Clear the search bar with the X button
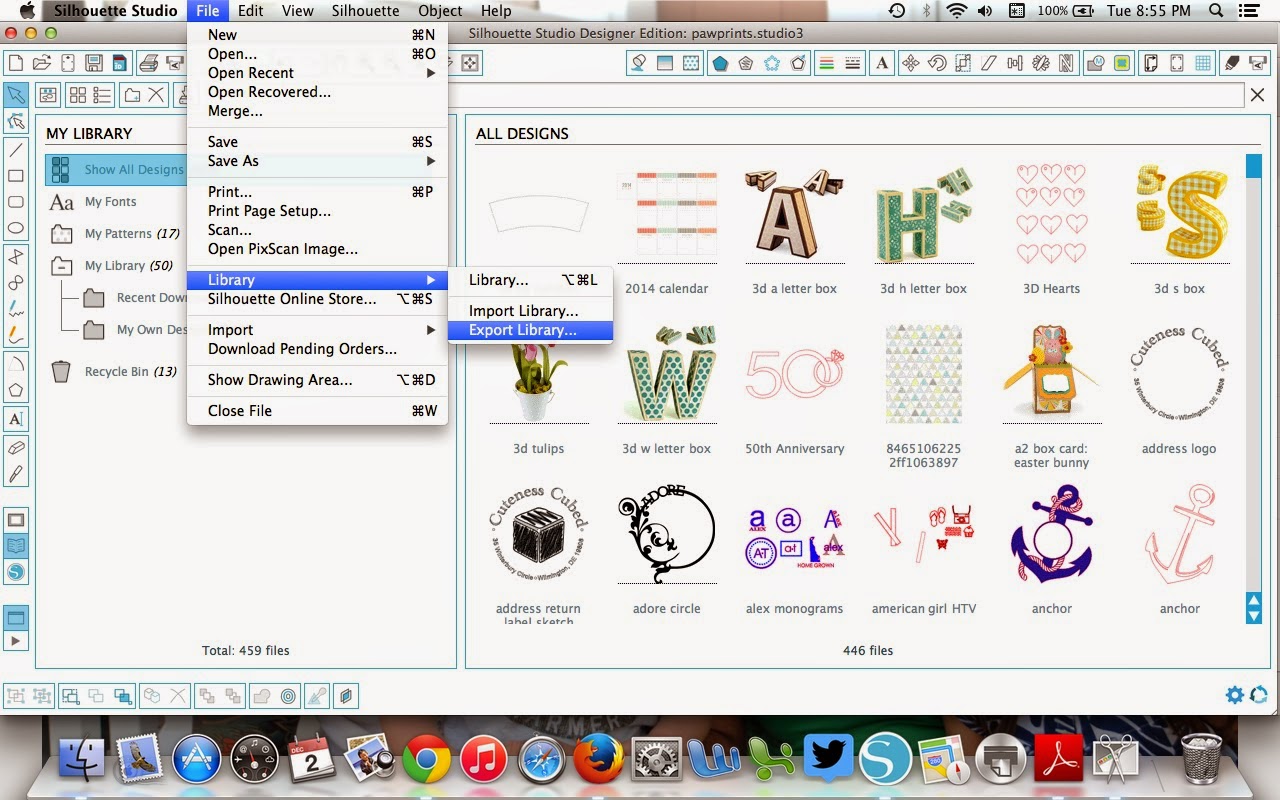This screenshot has height=800, width=1280. pyautogui.click(x=1257, y=95)
